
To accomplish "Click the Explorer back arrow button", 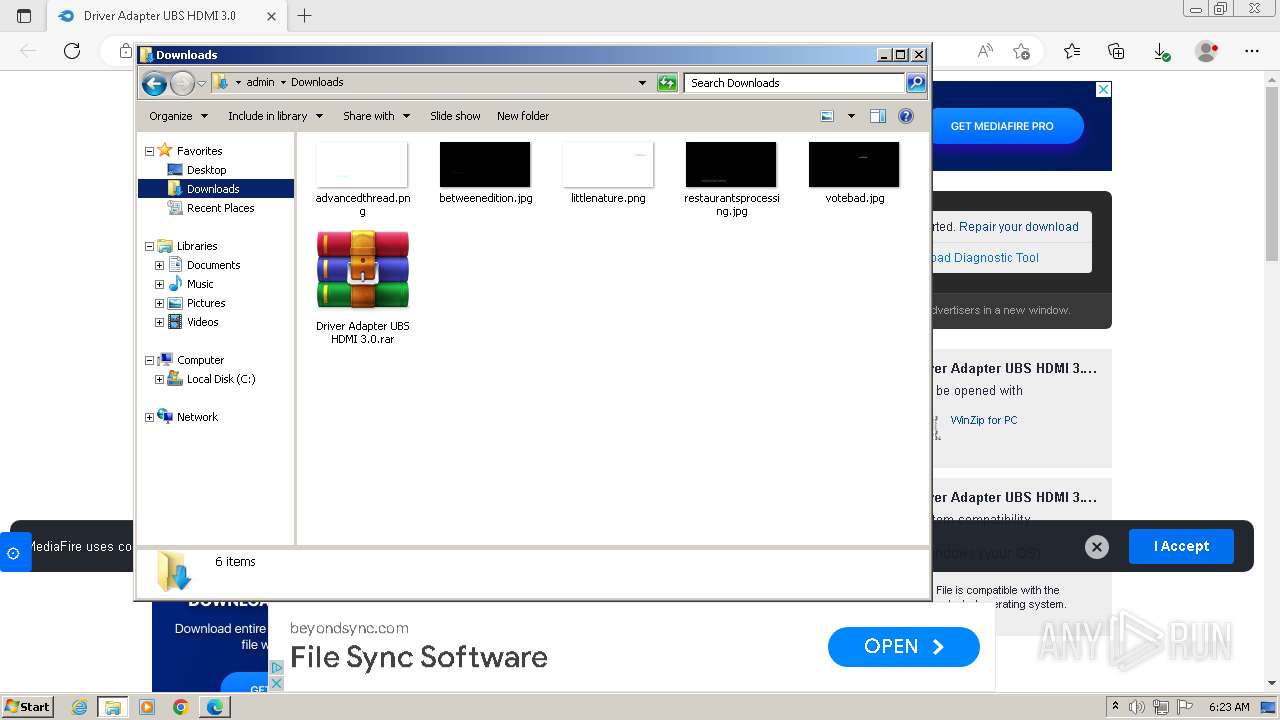I will click(154, 83).
